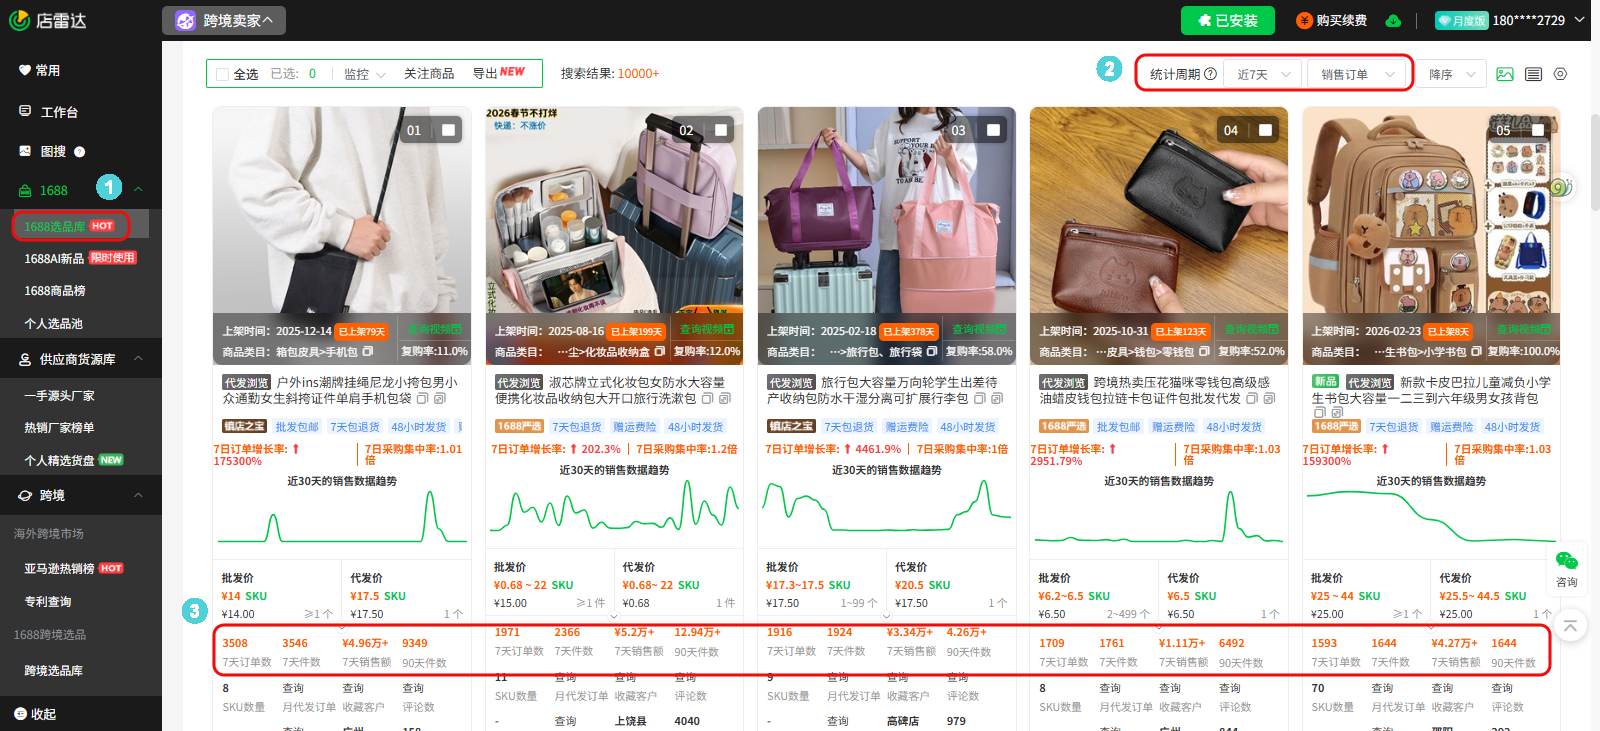Open the 近7天 period dropdown
Image resolution: width=1600 pixels, height=731 pixels.
[1263, 74]
